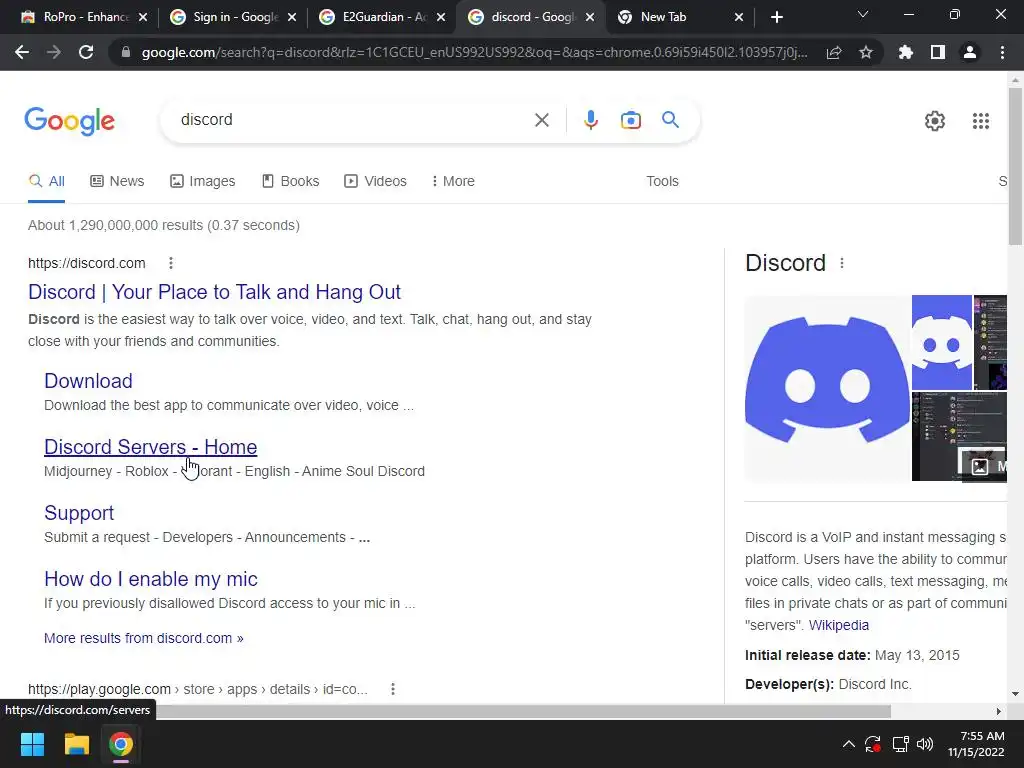
Task: Open File Explorer from the taskbar
Action: (76, 744)
